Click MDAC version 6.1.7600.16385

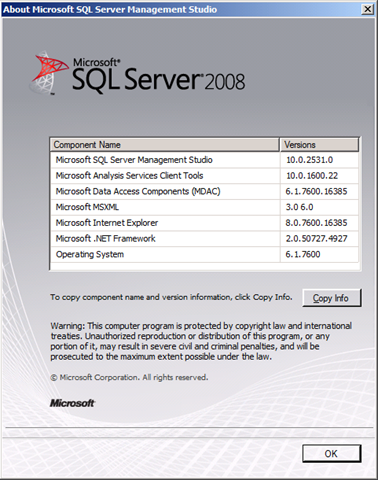316,191
